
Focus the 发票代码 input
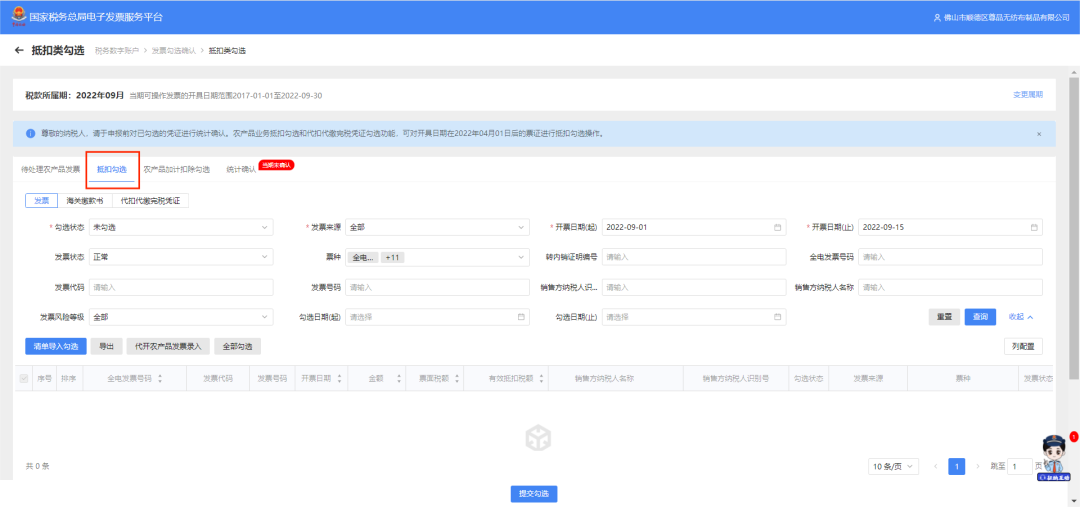coord(181,287)
